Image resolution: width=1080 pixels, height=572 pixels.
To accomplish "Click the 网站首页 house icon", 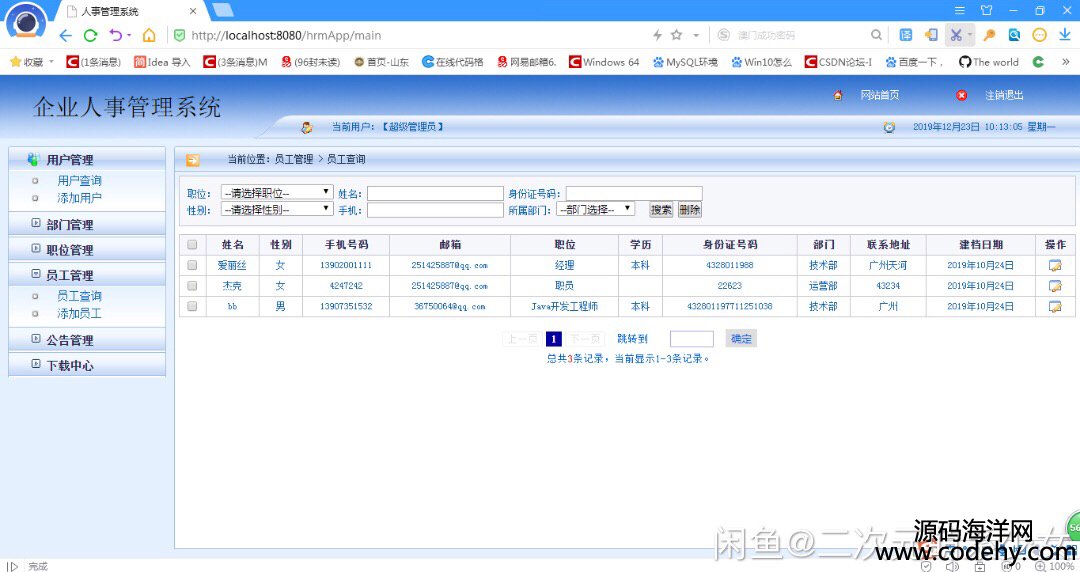I will coord(838,95).
